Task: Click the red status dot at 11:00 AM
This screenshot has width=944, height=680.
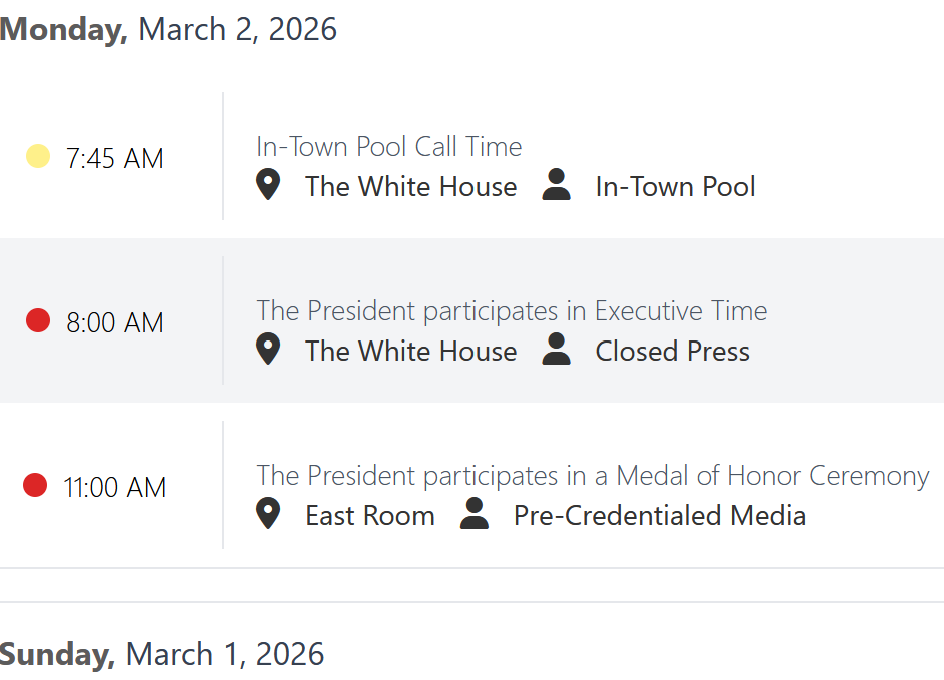Action: [35, 485]
